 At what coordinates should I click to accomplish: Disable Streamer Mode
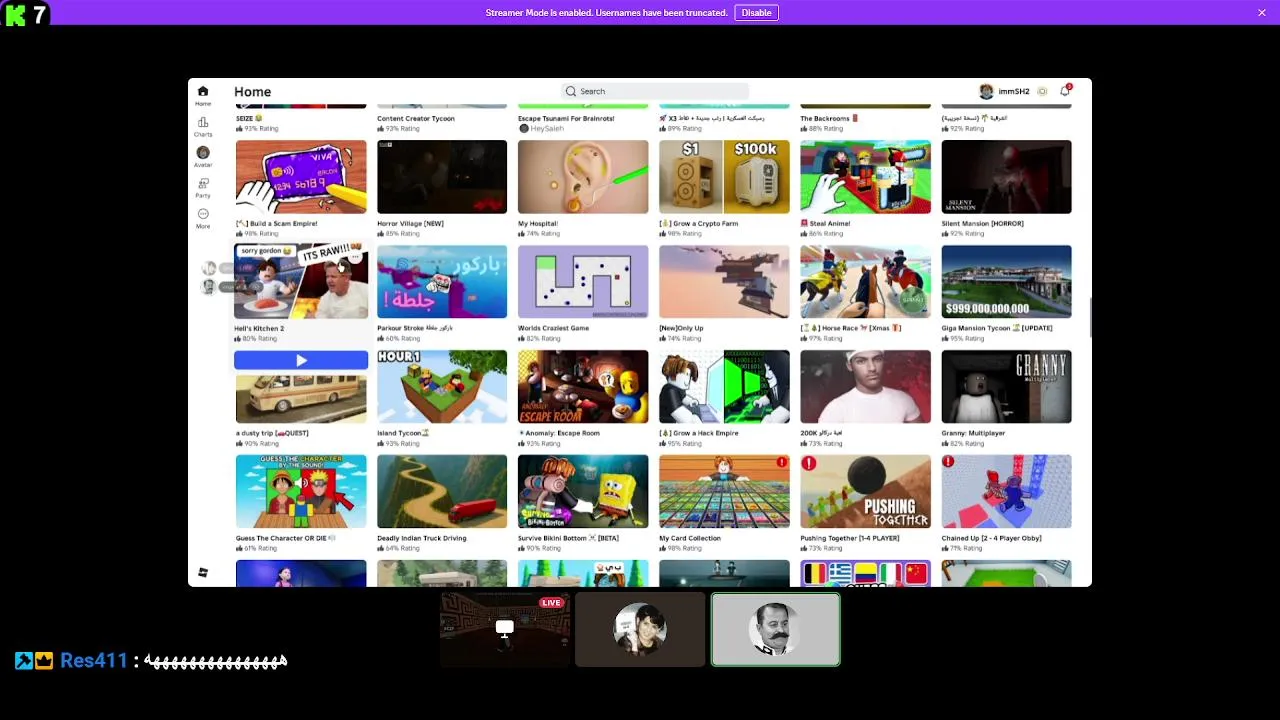click(x=756, y=12)
